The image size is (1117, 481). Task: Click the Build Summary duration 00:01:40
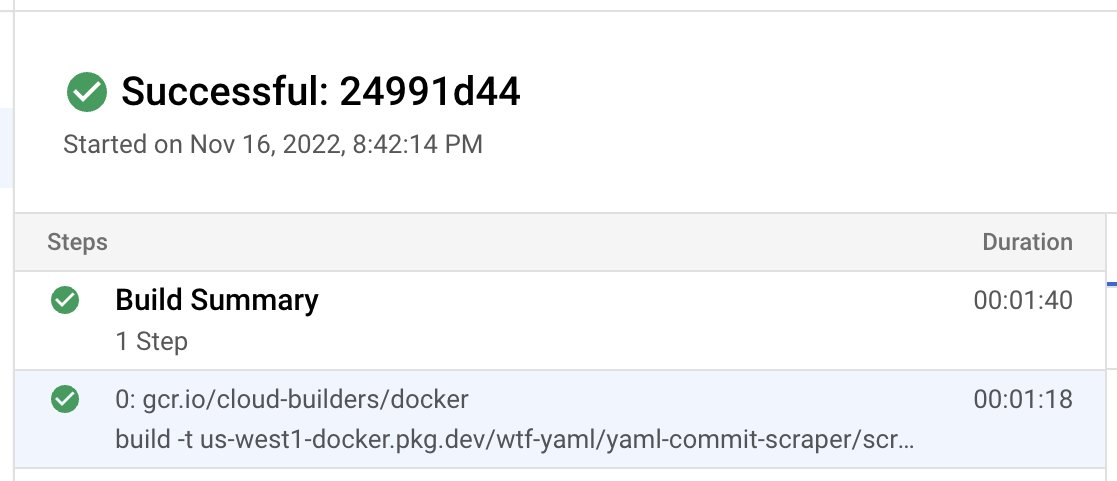click(1023, 300)
